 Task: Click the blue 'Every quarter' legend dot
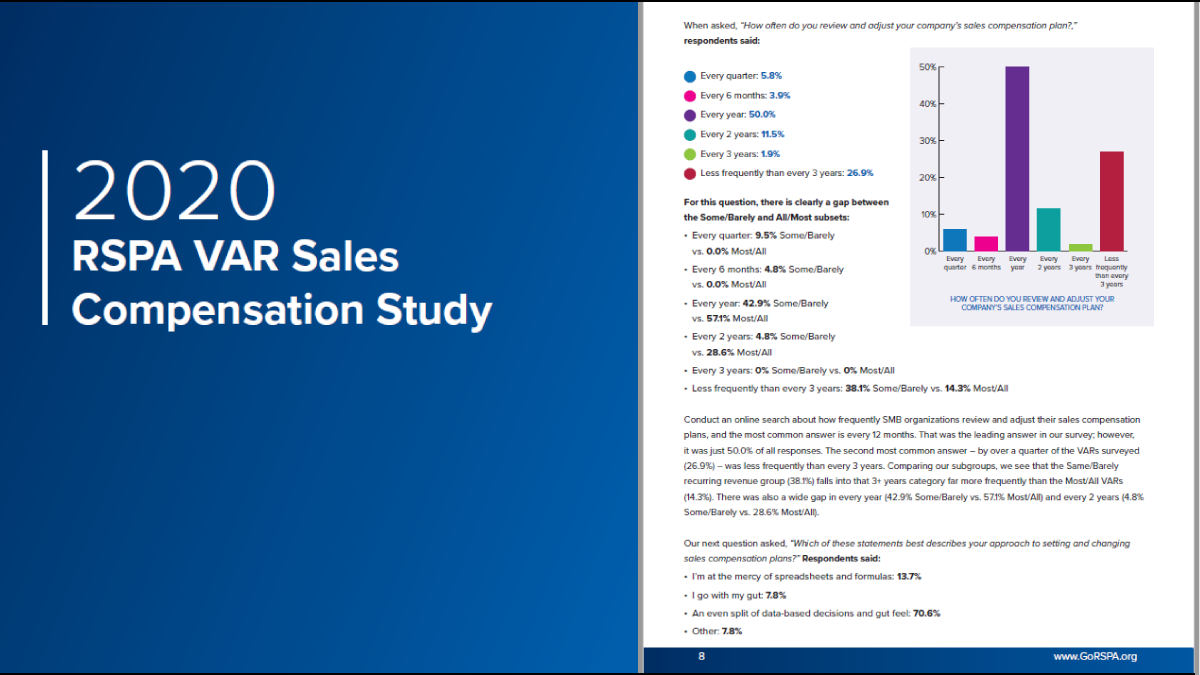click(x=690, y=76)
